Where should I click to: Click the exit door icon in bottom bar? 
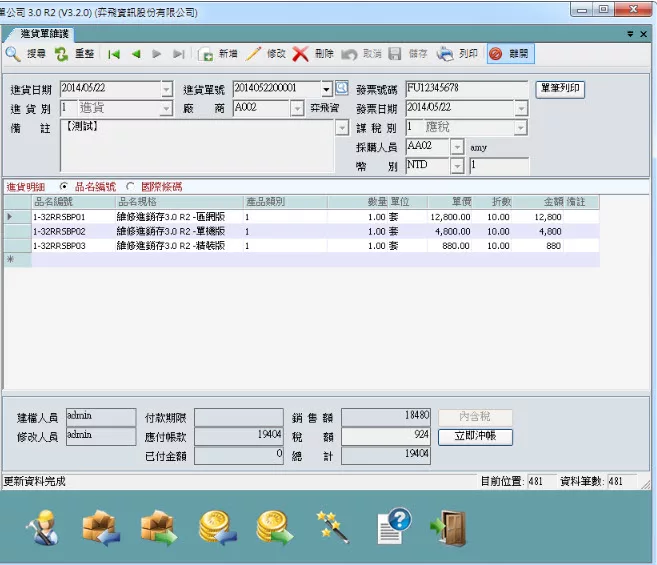(446, 526)
